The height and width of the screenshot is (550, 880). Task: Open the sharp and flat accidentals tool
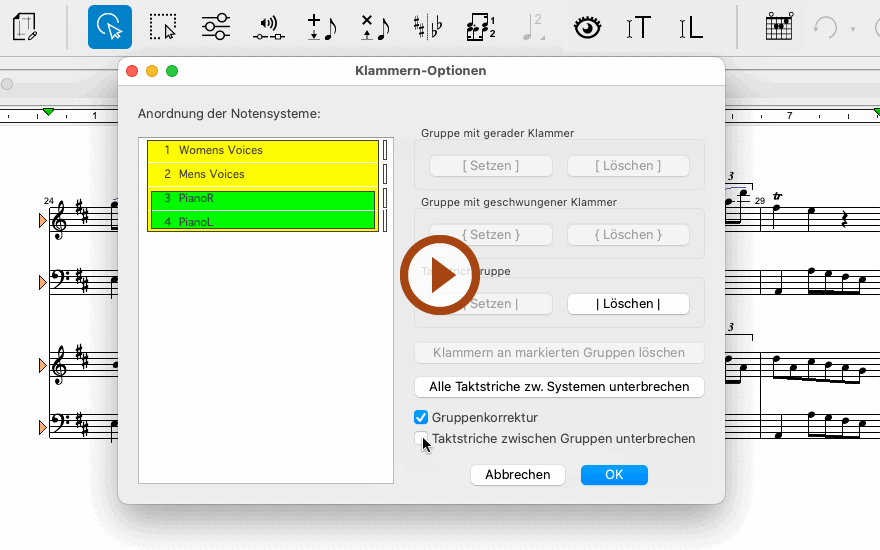428,27
